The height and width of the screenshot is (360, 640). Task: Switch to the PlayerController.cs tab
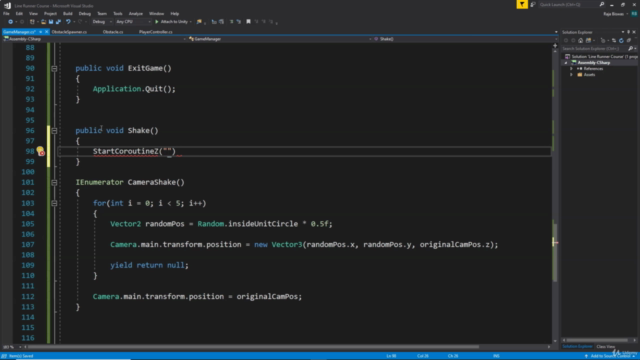(x=156, y=32)
